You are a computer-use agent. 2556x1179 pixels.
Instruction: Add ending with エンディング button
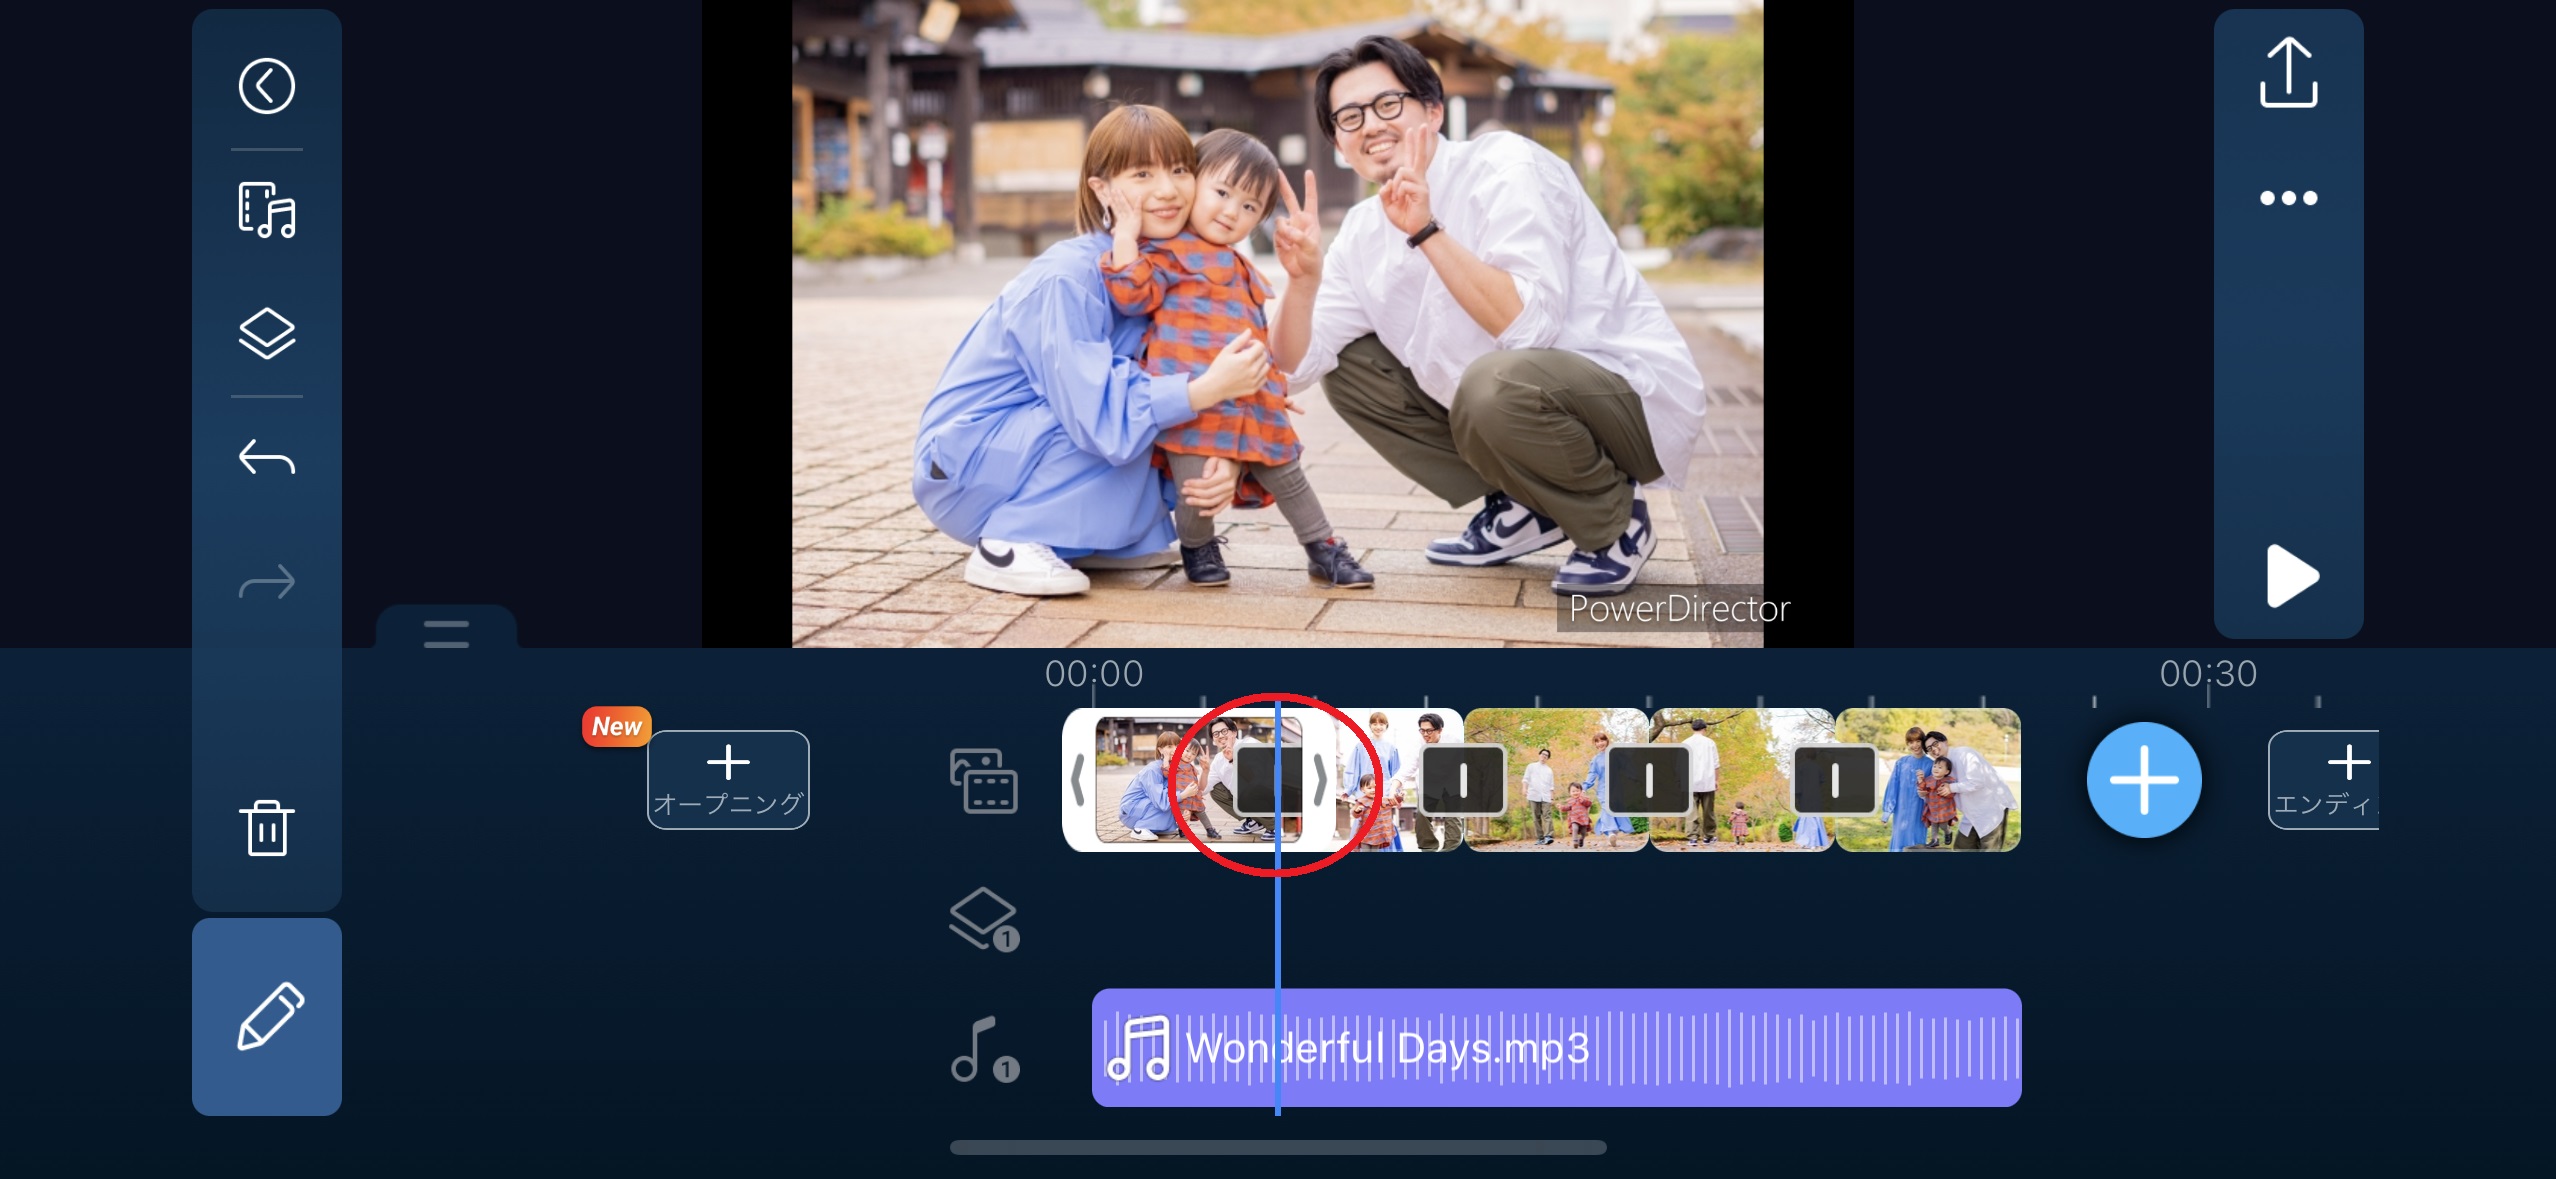[x=2324, y=779]
